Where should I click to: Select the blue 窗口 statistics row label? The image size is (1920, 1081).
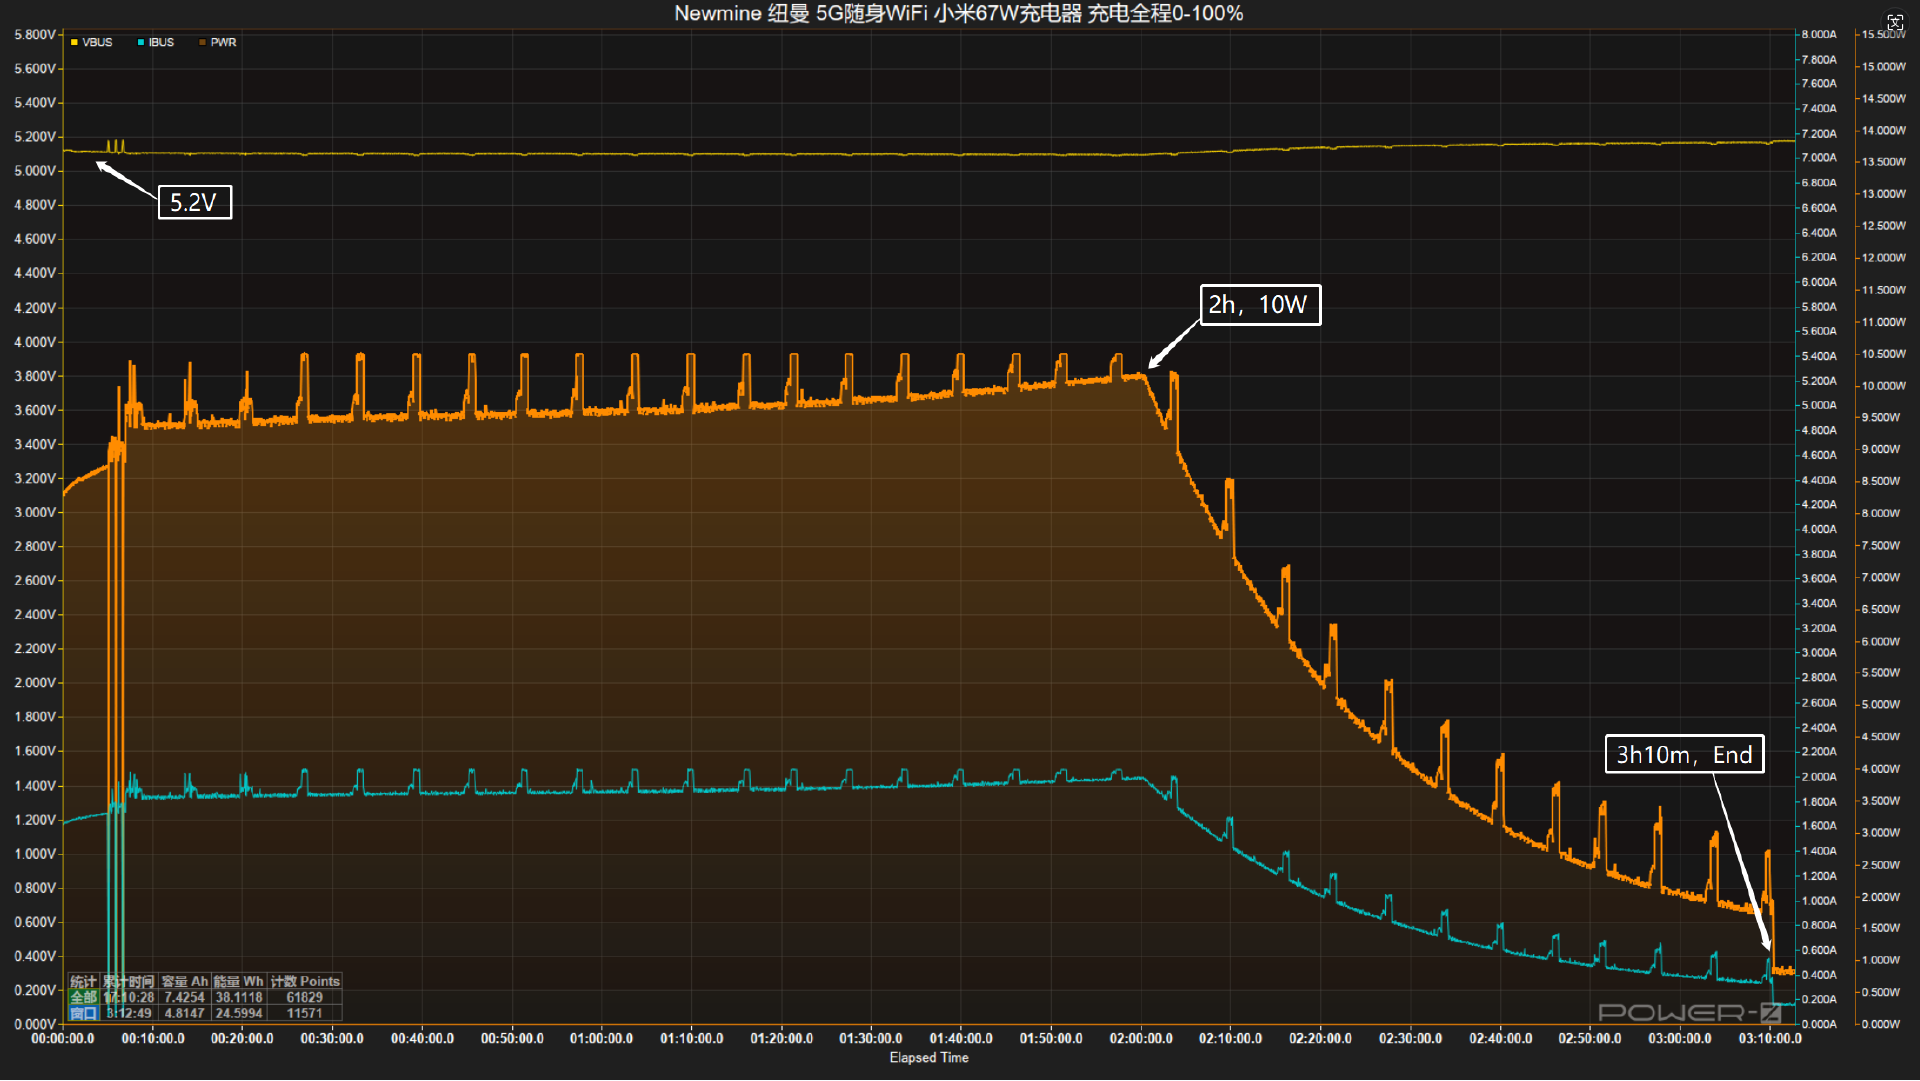tap(83, 1013)
